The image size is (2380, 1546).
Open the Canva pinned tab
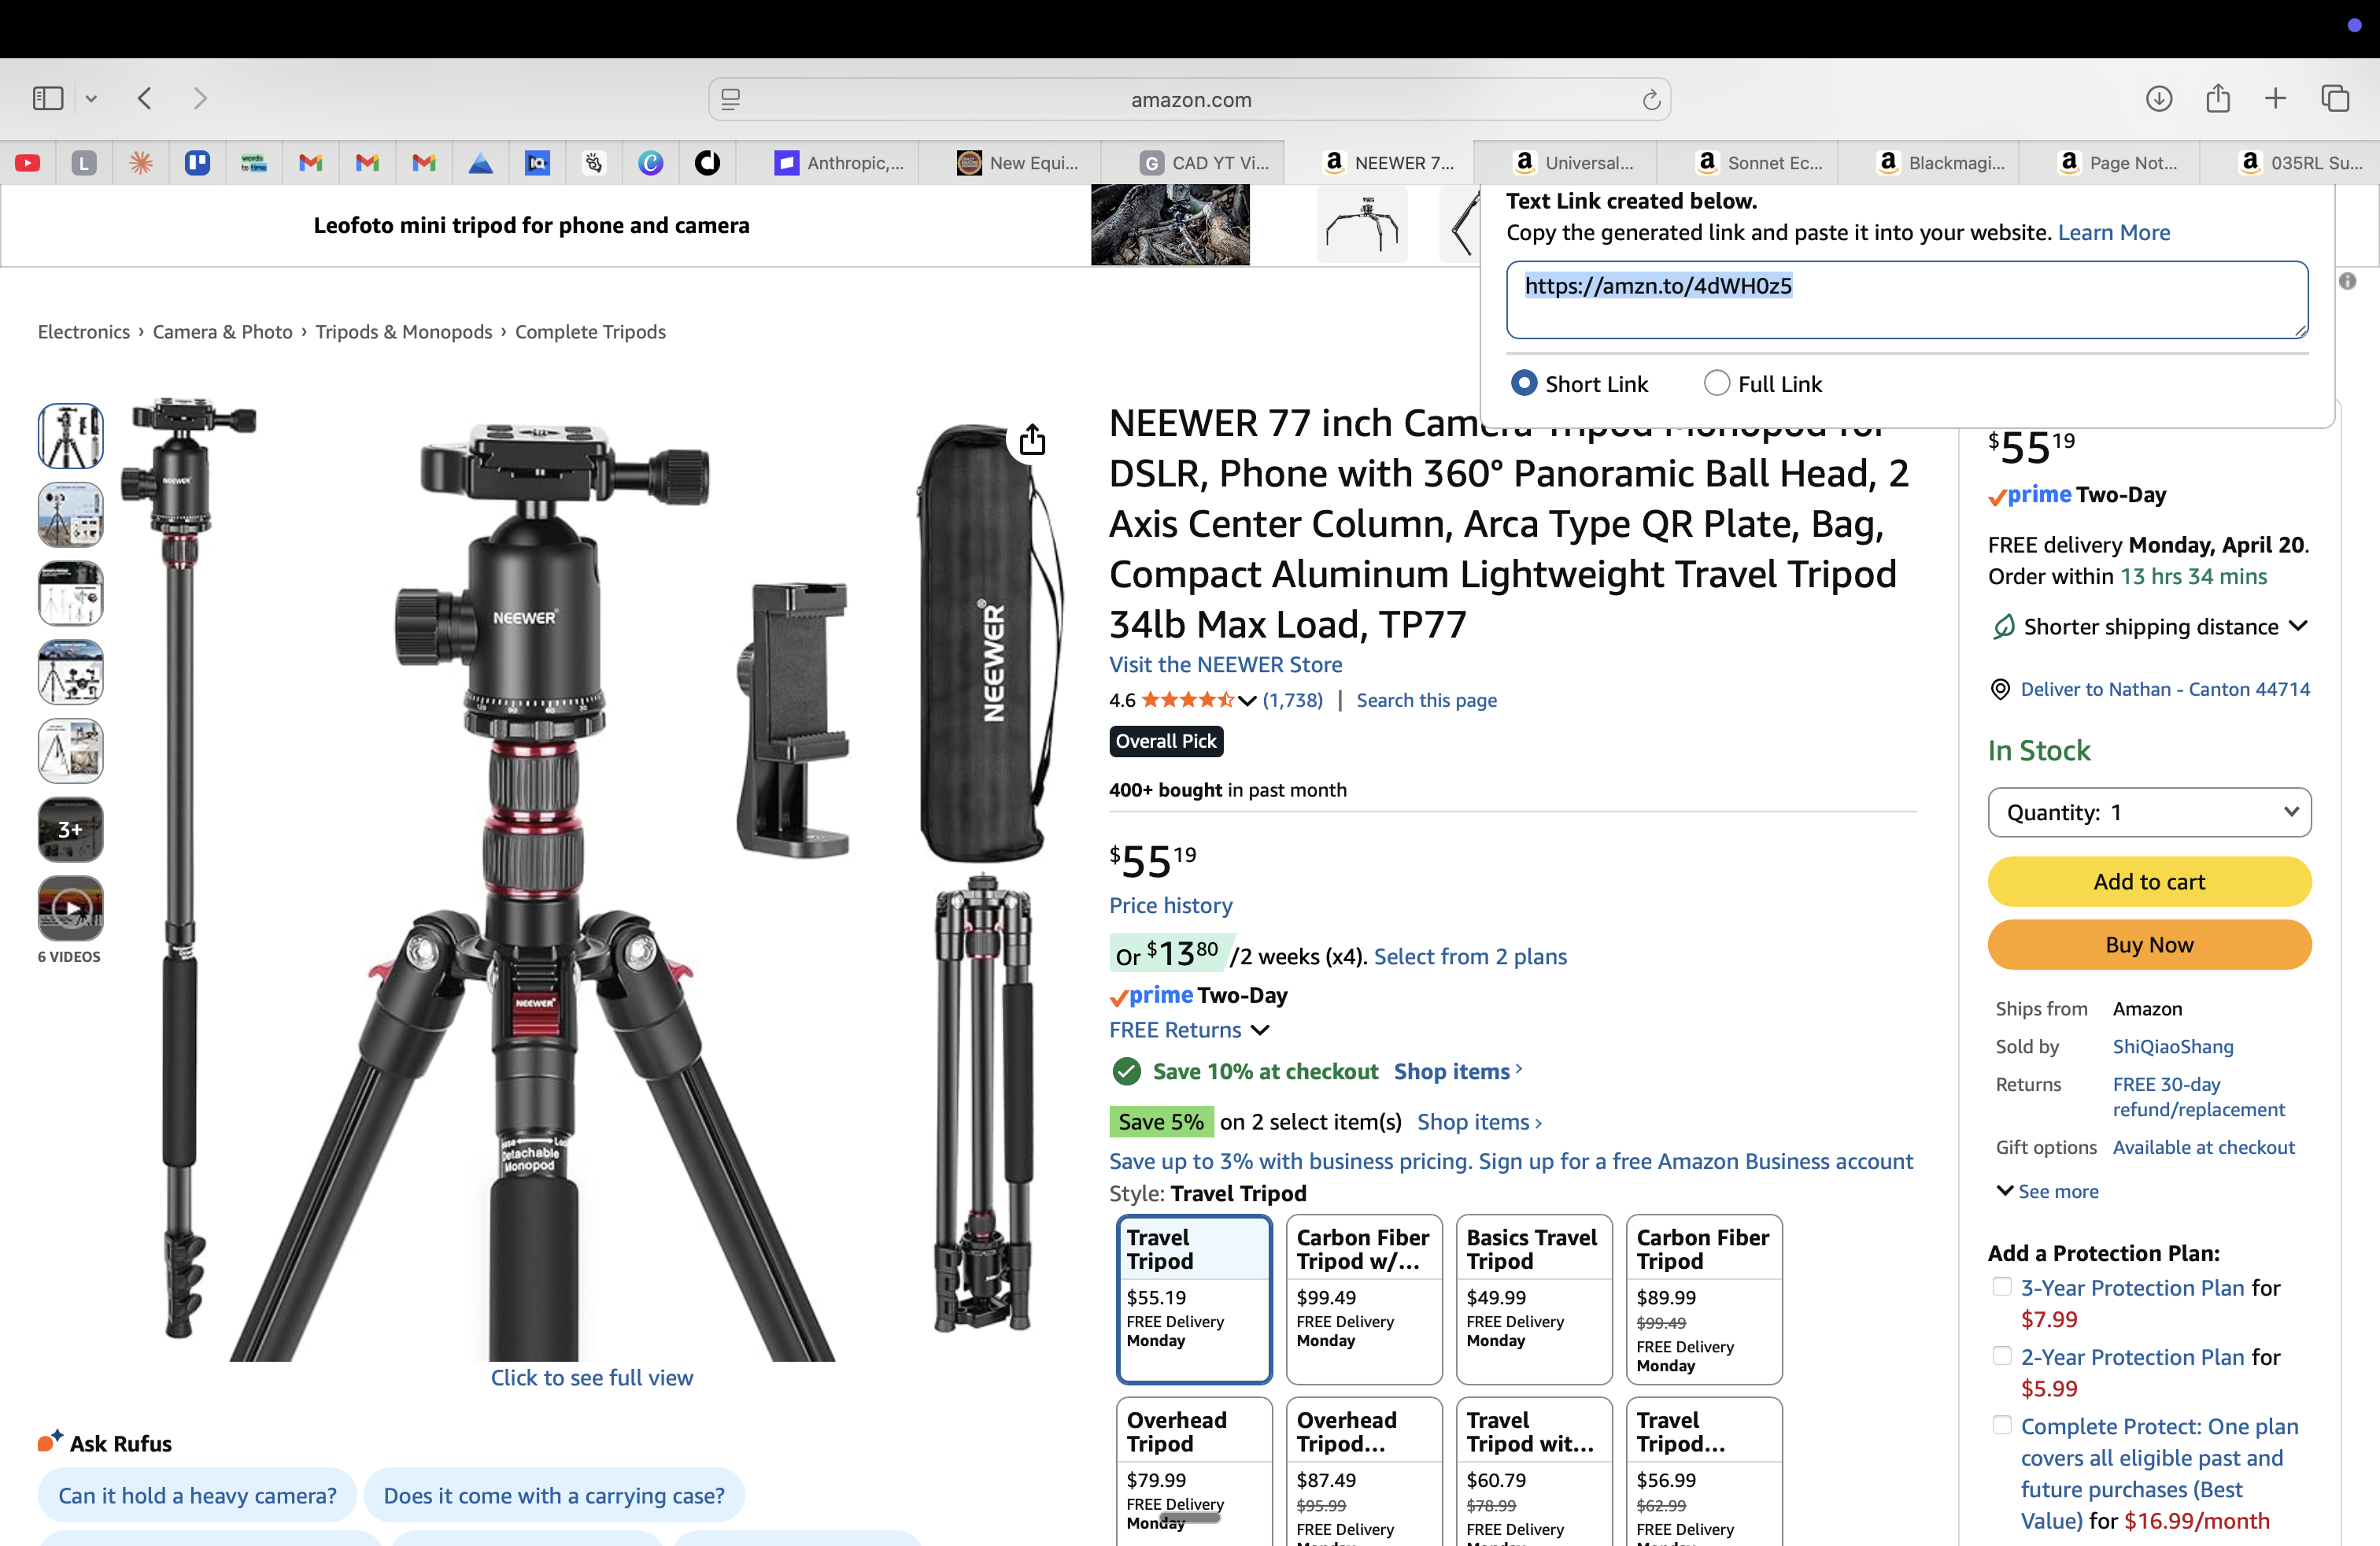click(x=651, y=162)
